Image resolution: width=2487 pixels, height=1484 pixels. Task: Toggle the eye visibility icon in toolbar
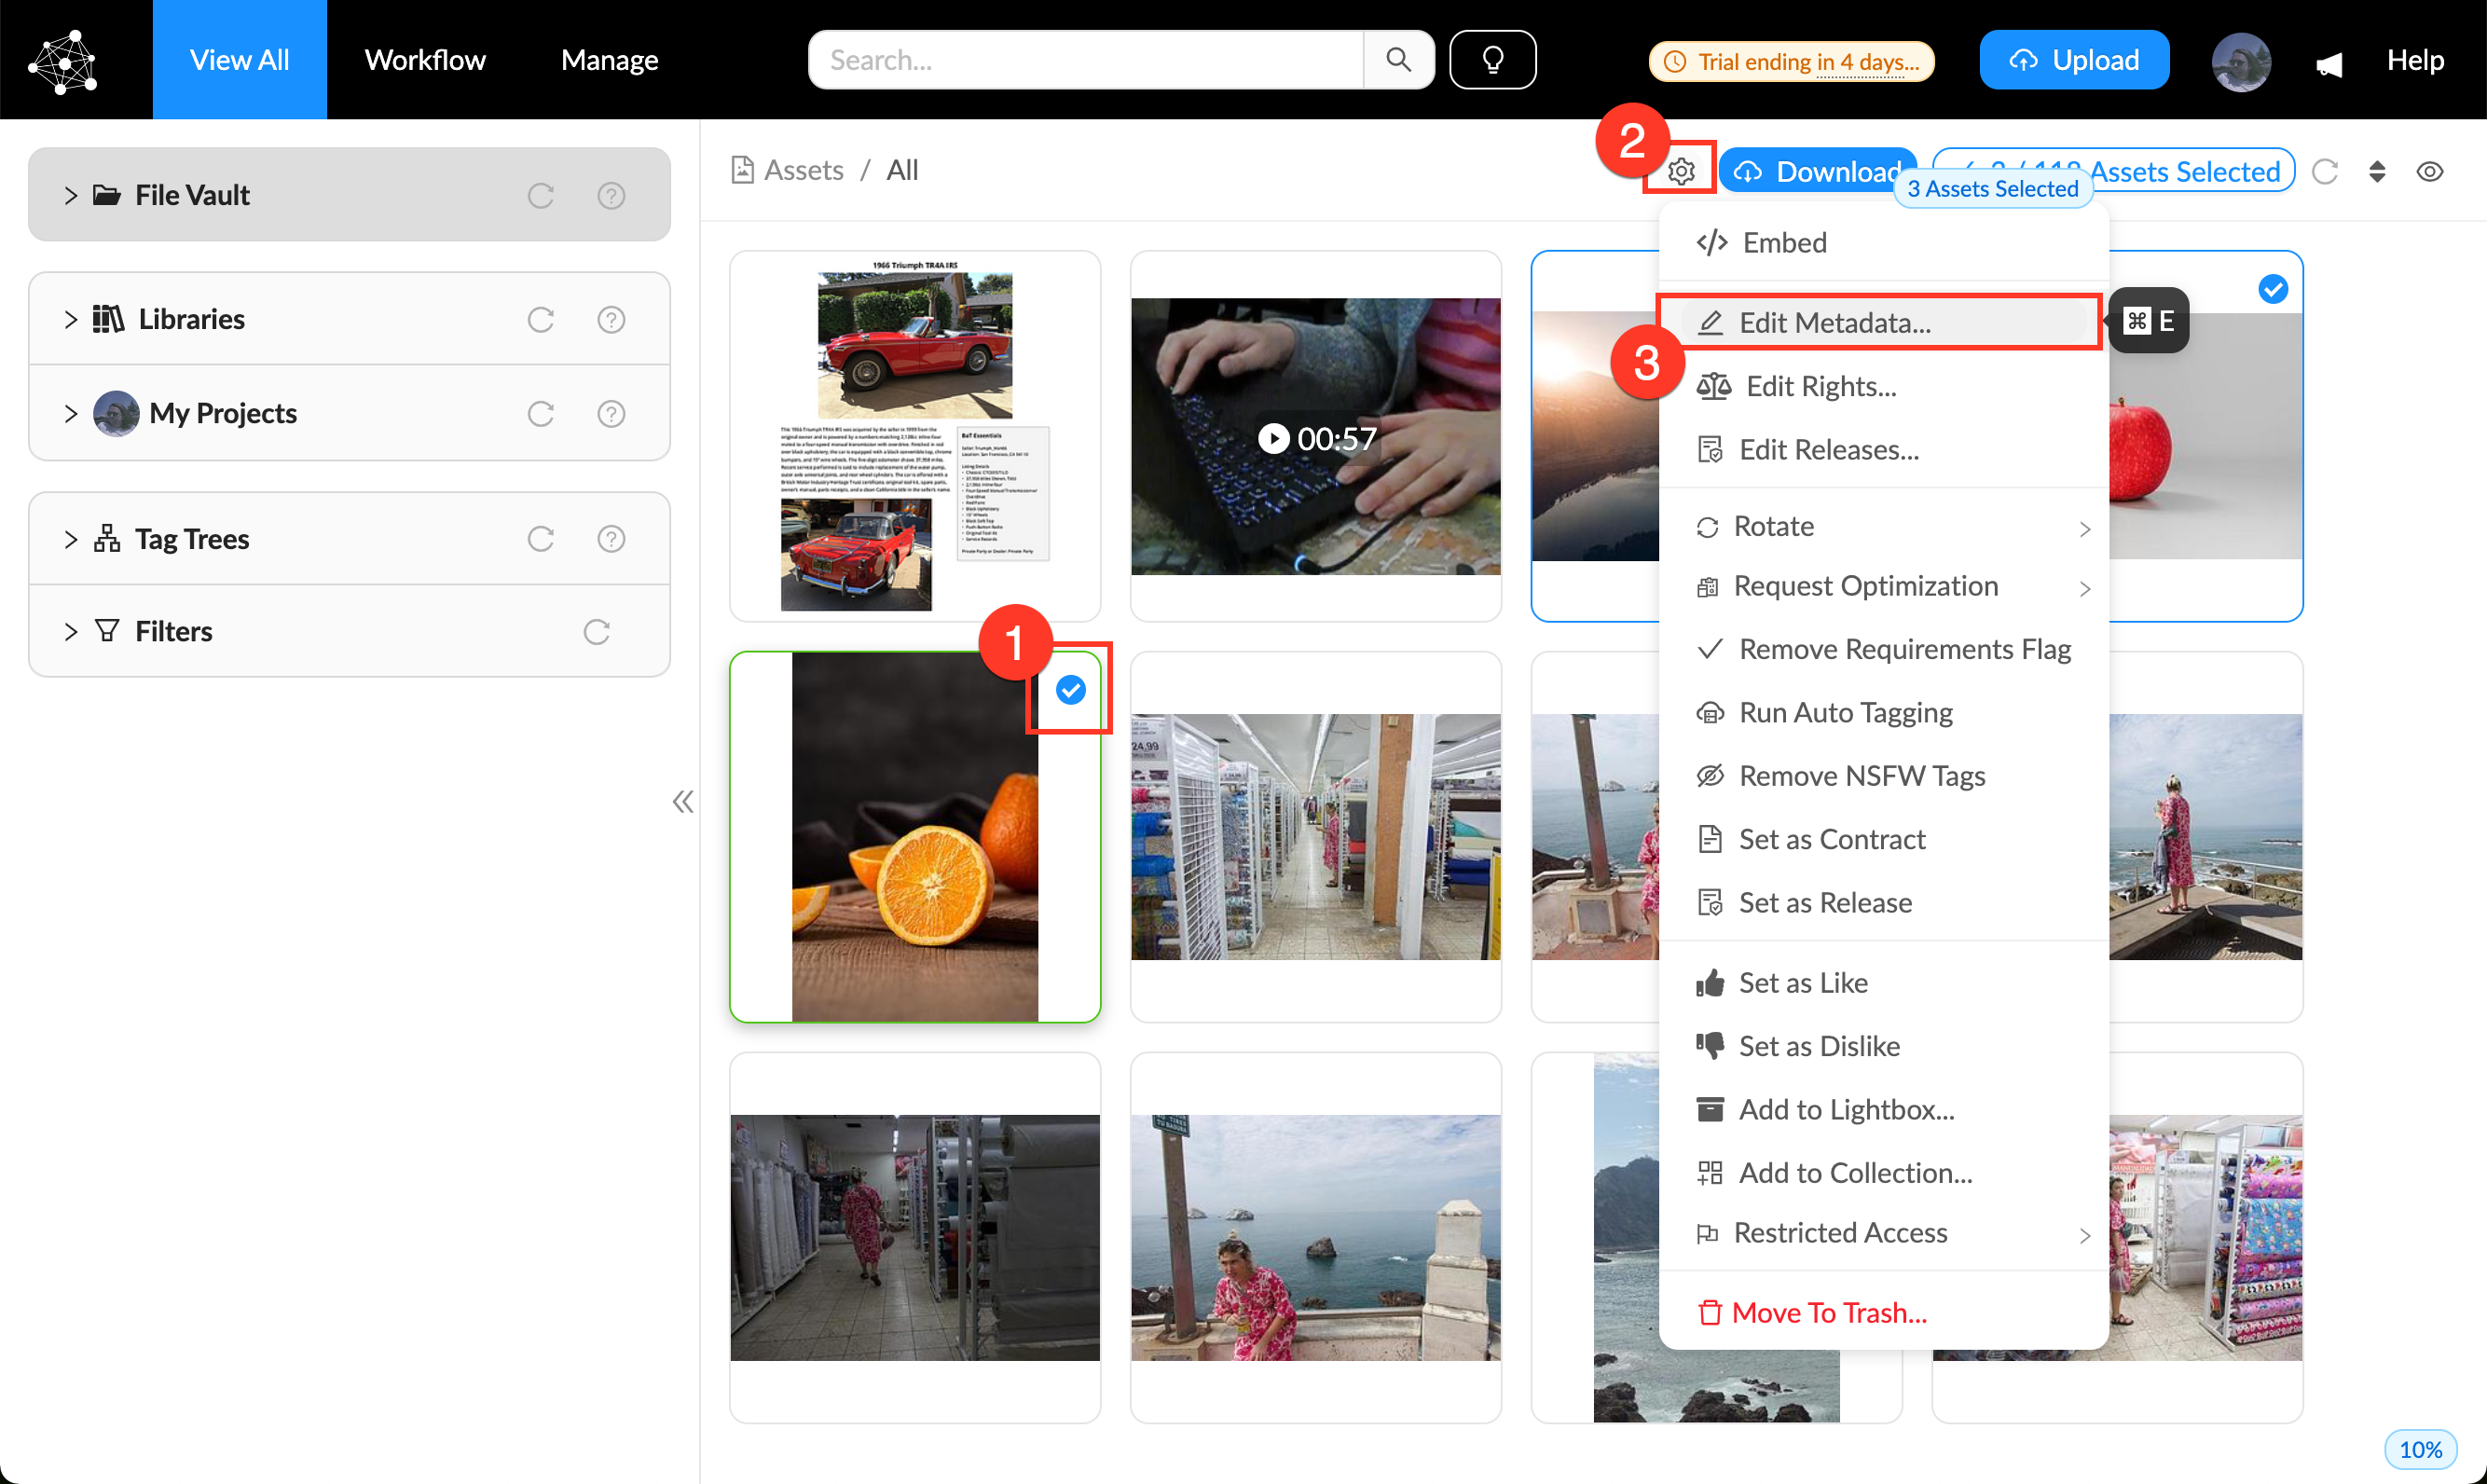tap(2430, 171)
